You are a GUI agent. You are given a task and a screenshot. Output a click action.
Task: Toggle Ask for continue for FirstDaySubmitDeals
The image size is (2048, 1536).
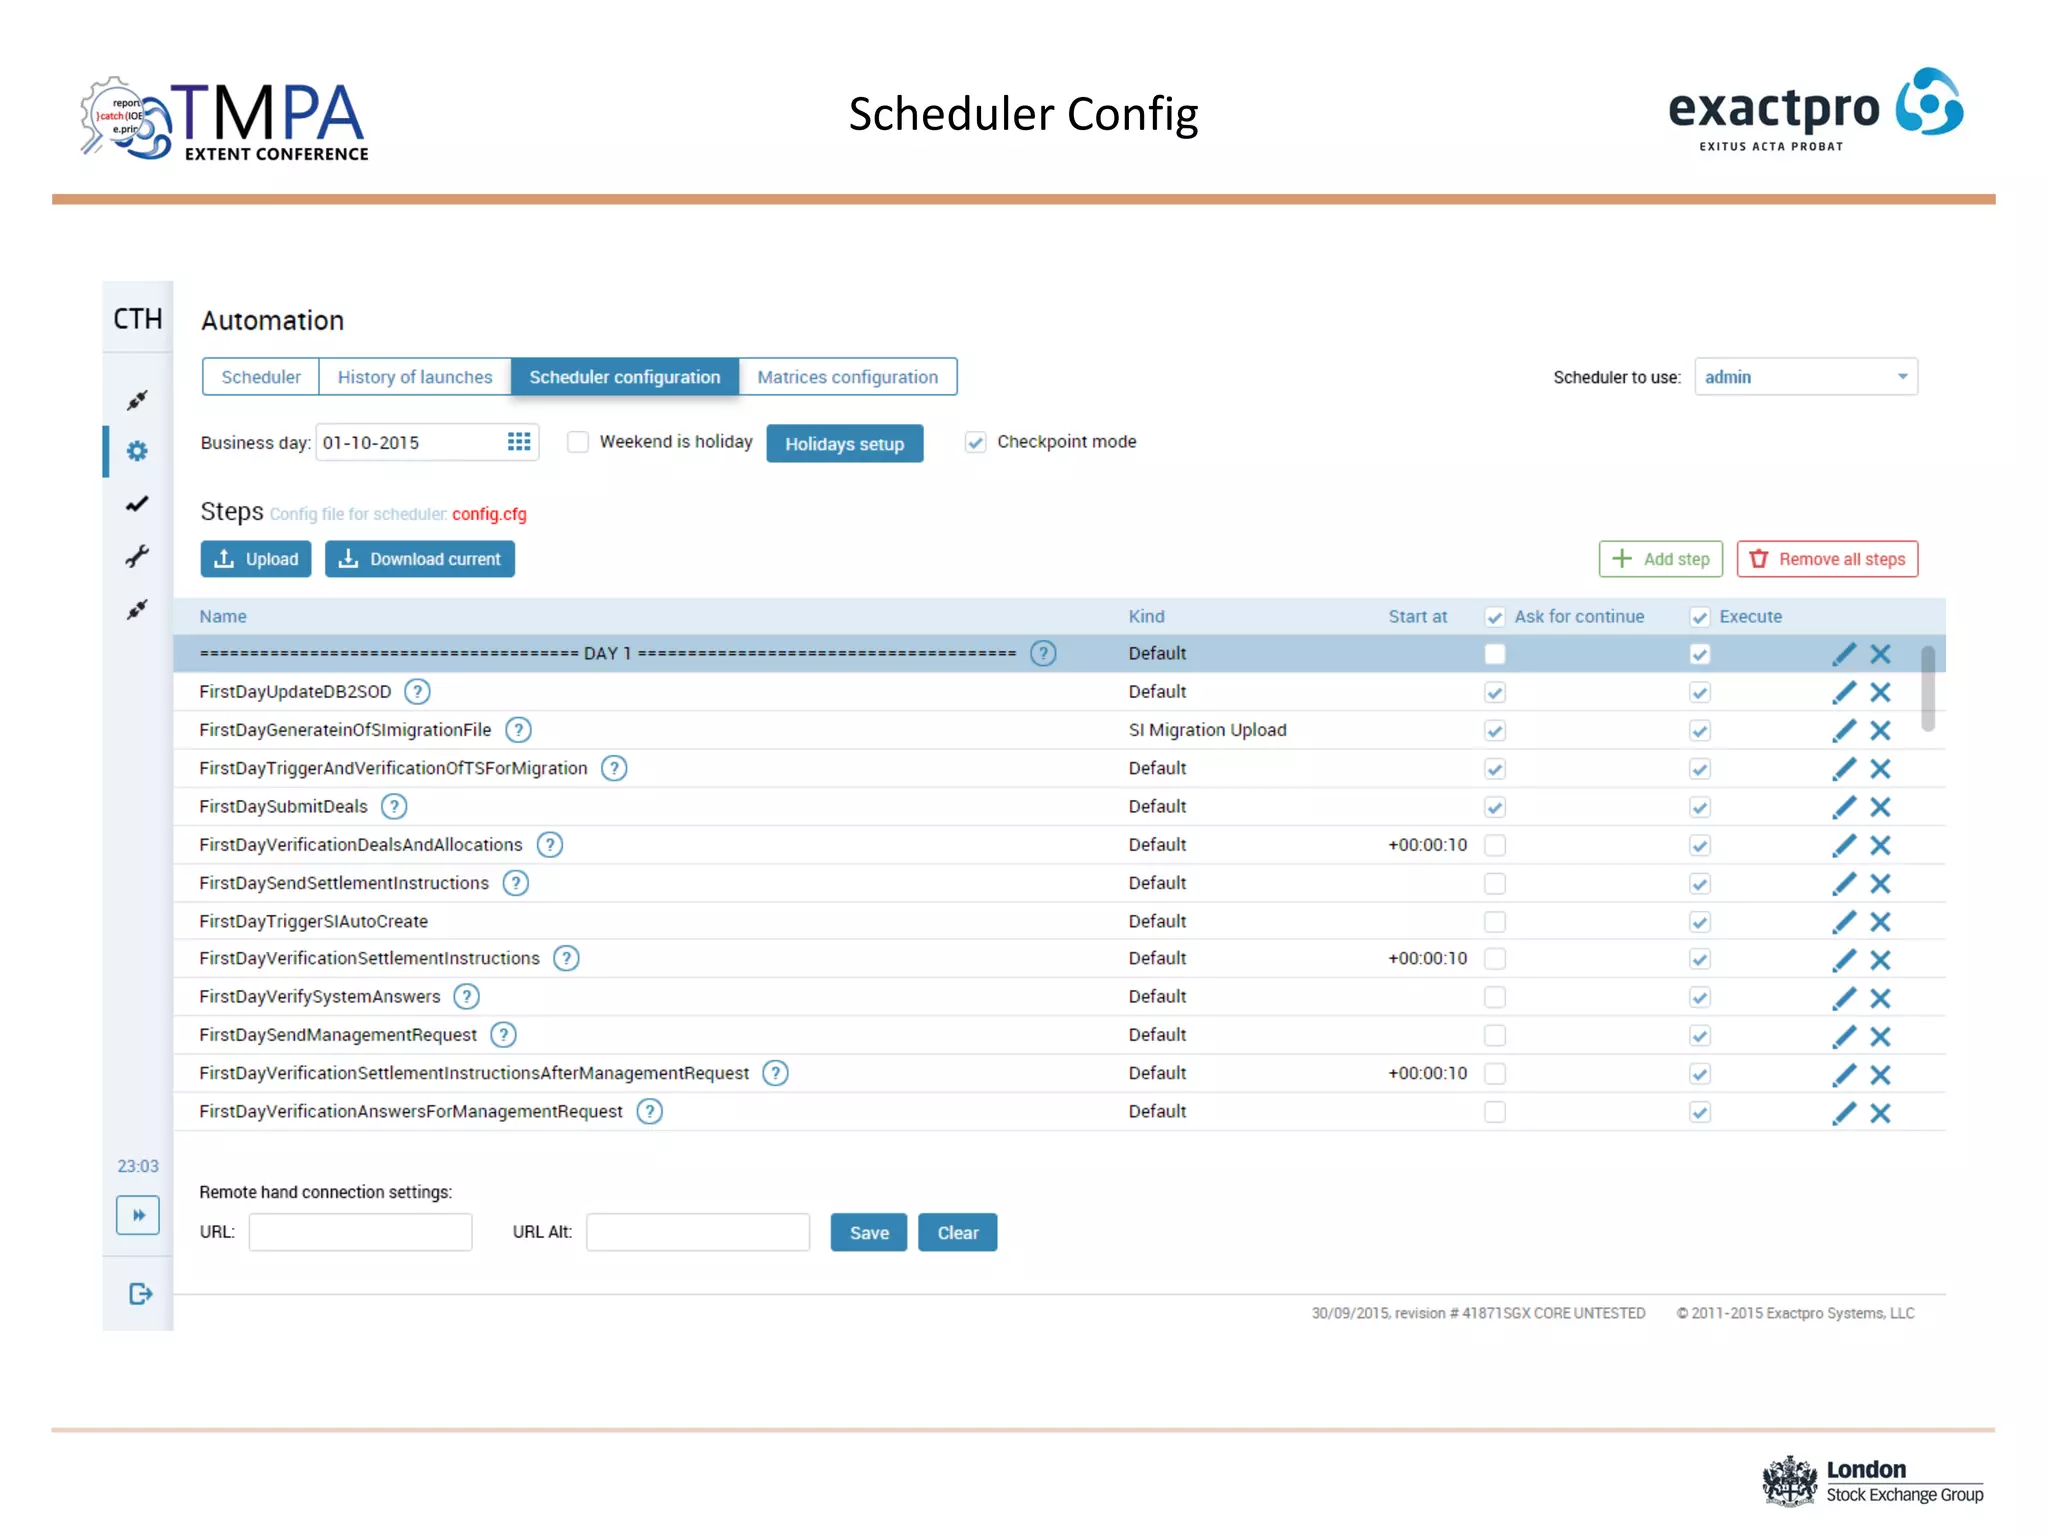point(1495,807)
